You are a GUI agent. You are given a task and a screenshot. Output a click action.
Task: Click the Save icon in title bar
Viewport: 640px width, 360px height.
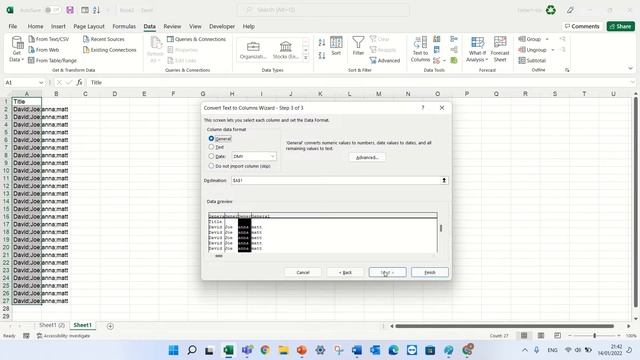click(70, 10)
